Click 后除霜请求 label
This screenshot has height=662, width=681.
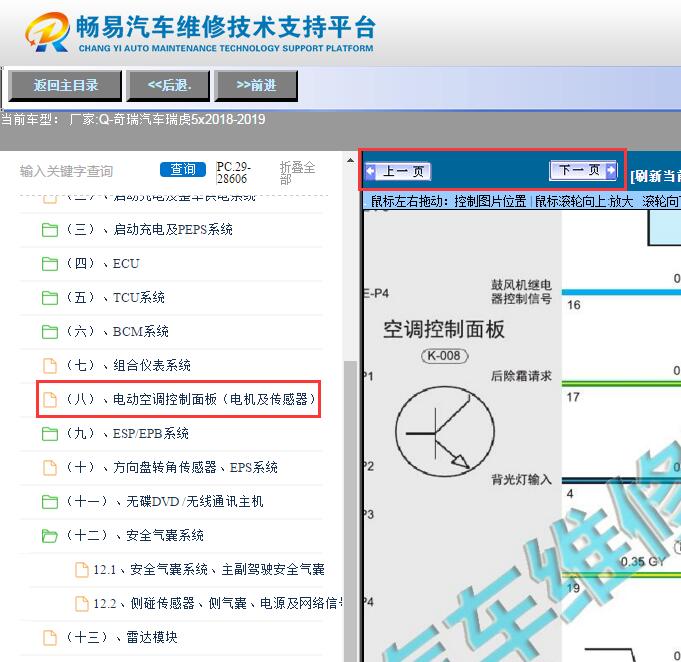click(x=521, y=376)
